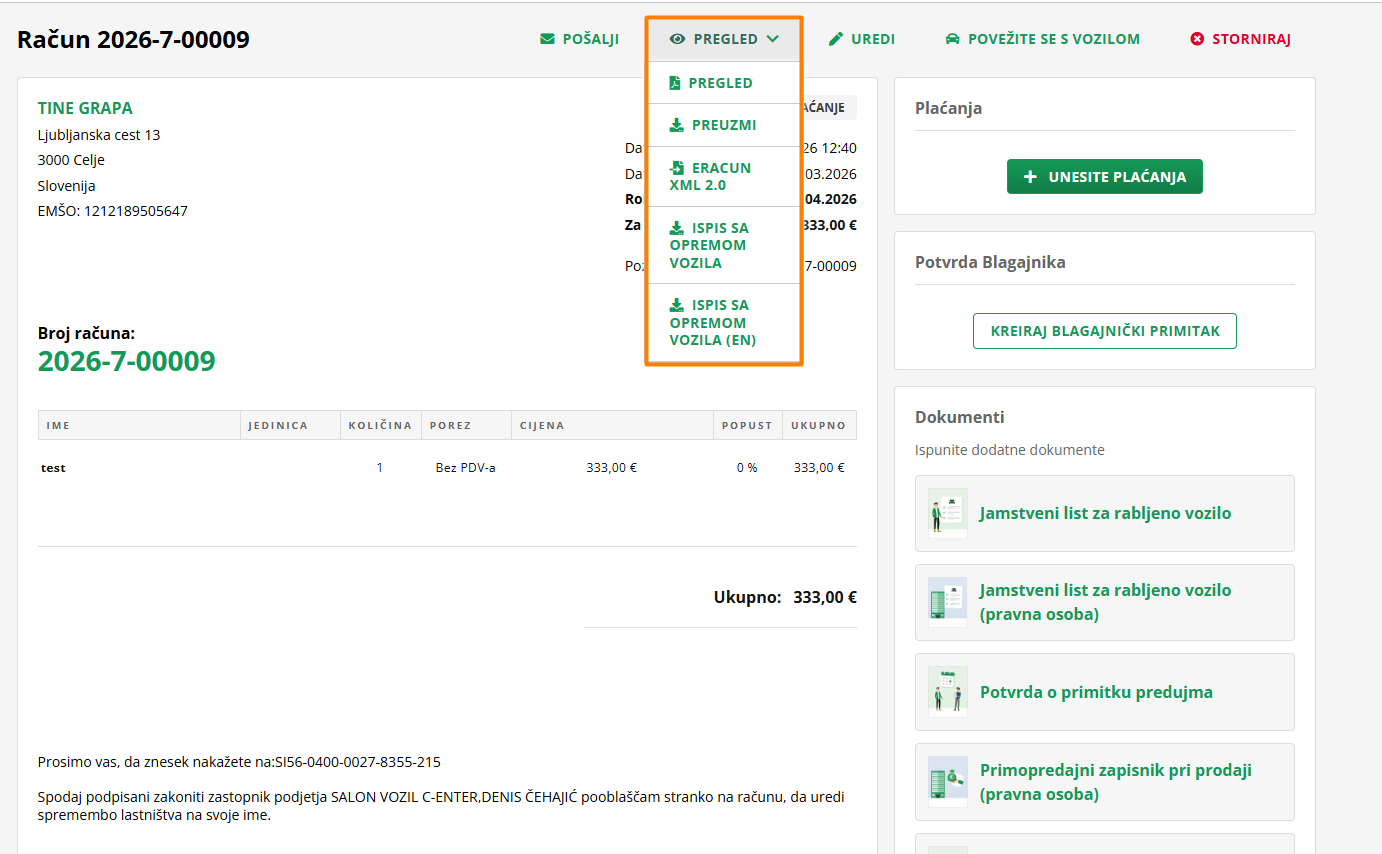Image resolution: width=1382 pixels, height=854 pixels.
Task: Click the page title Račun 2026-7-00009
Action: click(133, 40)
